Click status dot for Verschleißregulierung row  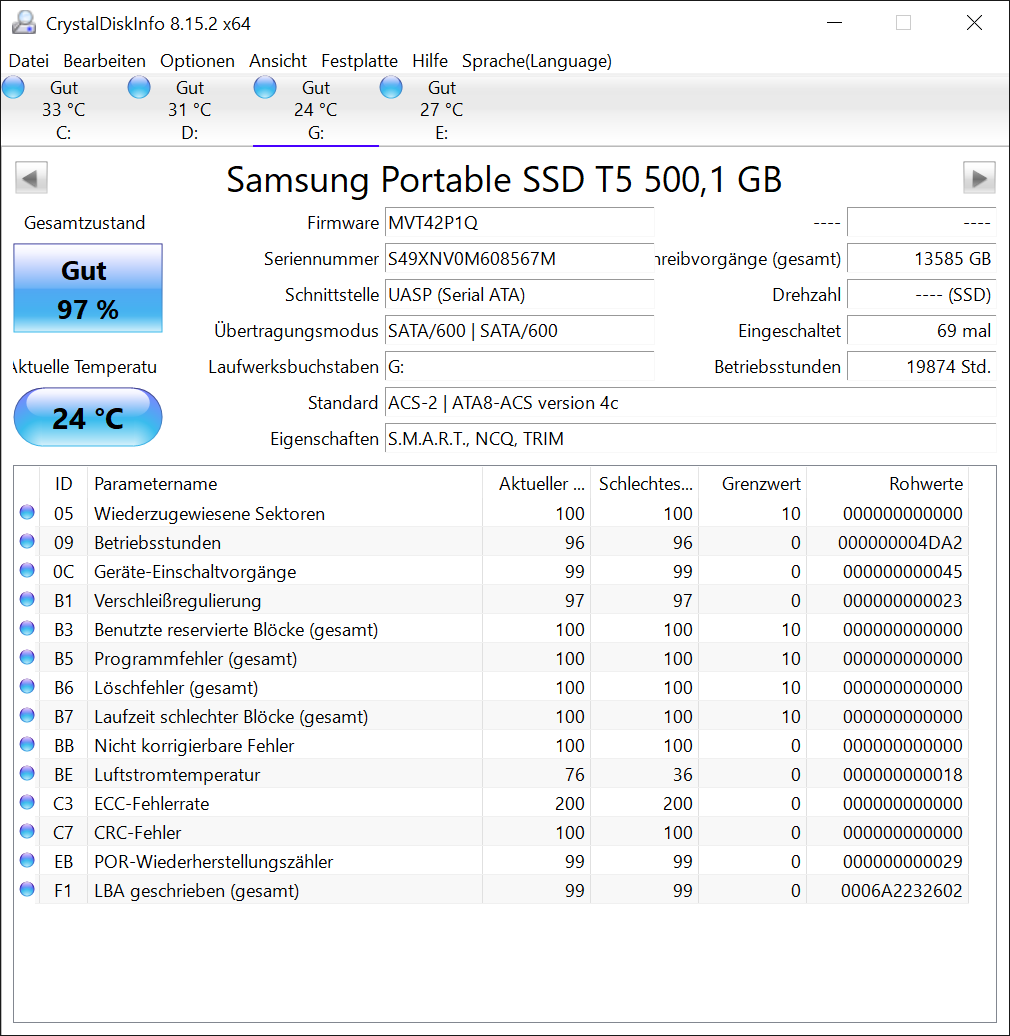27,599
